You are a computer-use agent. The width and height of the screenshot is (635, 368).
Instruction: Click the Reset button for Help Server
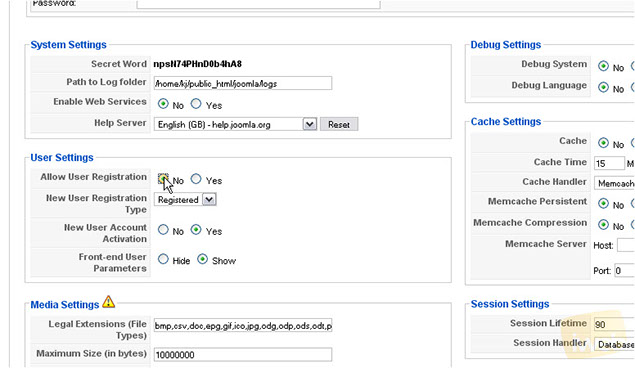[339, 124]
